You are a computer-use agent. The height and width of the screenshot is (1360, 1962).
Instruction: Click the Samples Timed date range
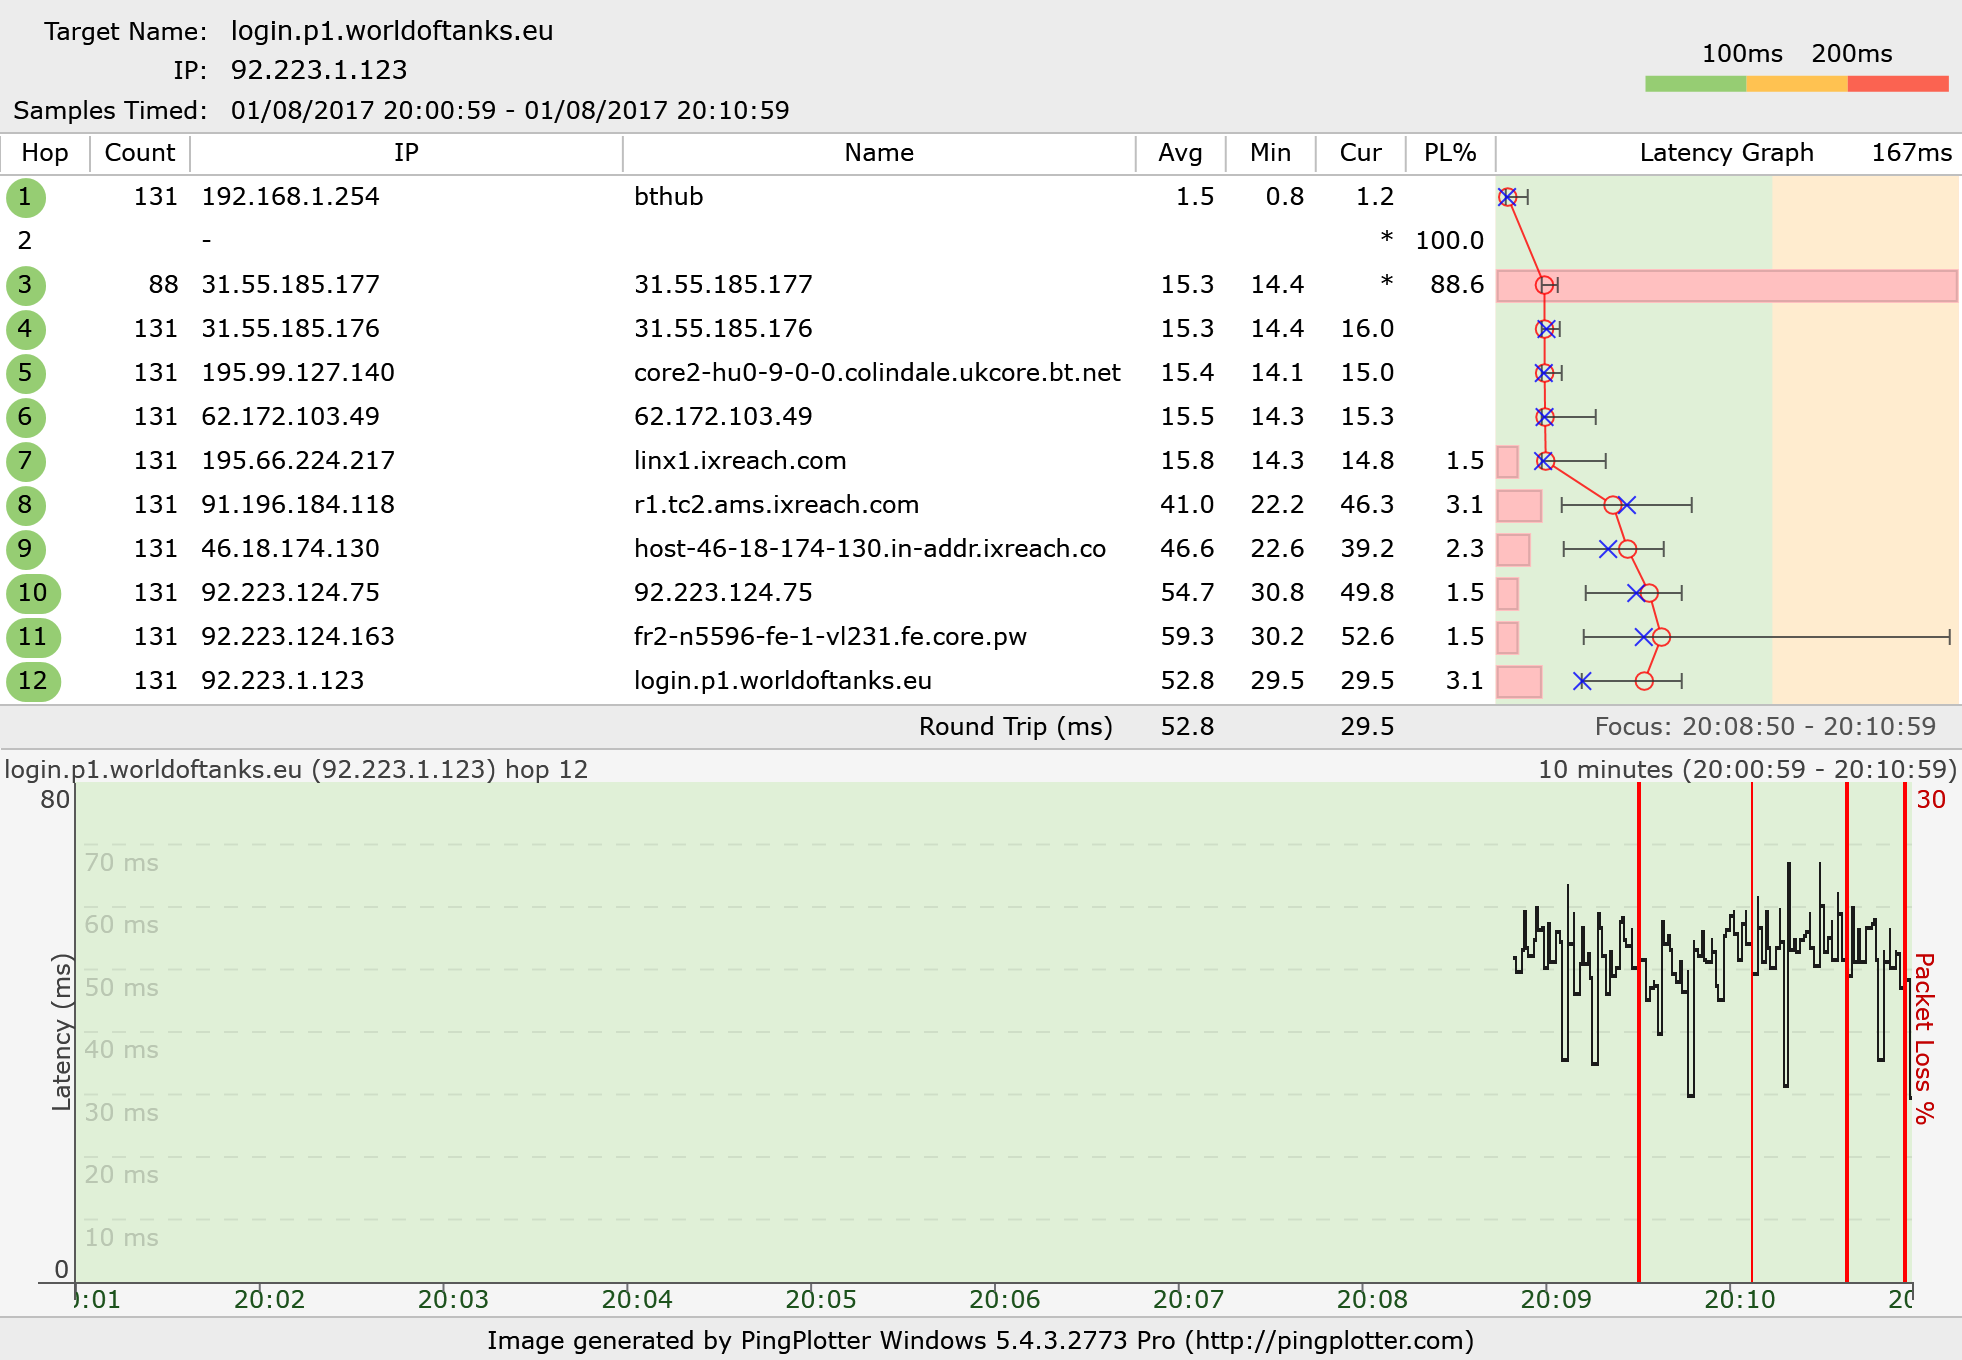pyautogui.click(x=510, y=110)
